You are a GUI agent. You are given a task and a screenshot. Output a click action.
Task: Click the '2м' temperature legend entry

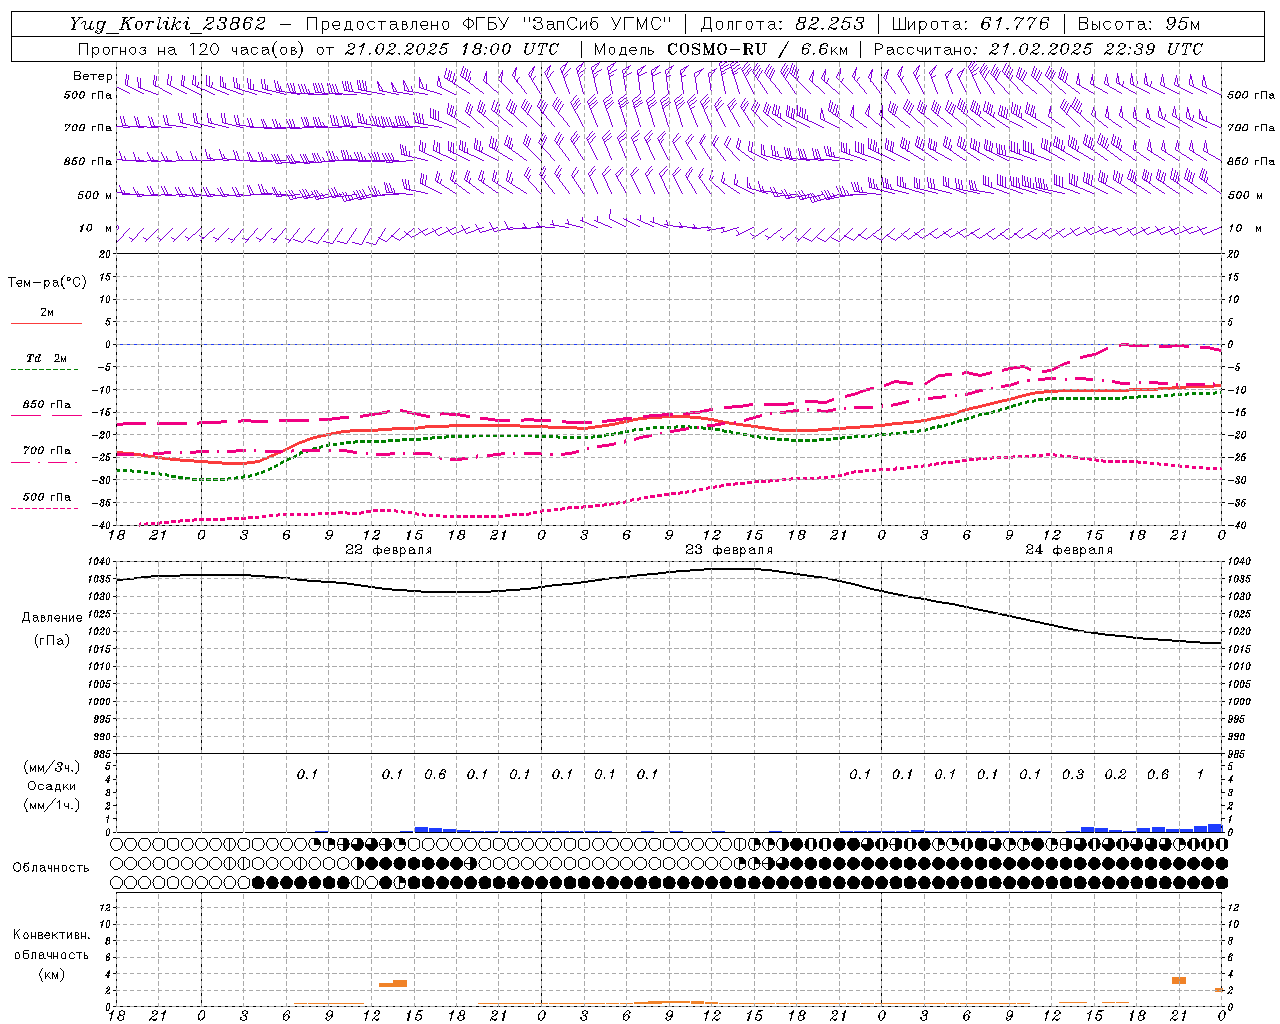[x=47, y=312]
